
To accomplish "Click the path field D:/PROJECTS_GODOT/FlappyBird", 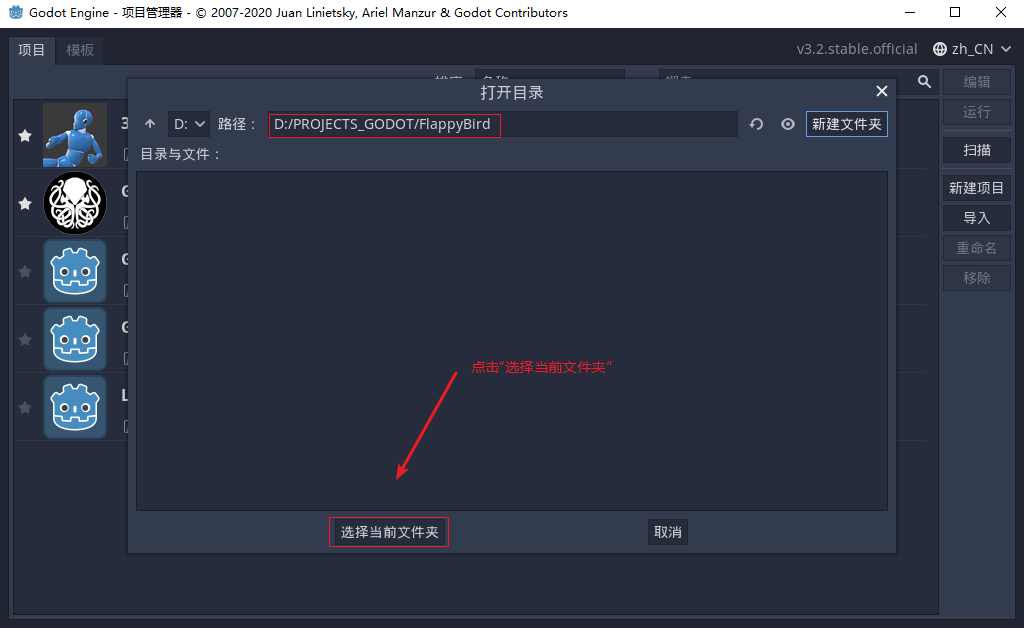I will (503, 124).
